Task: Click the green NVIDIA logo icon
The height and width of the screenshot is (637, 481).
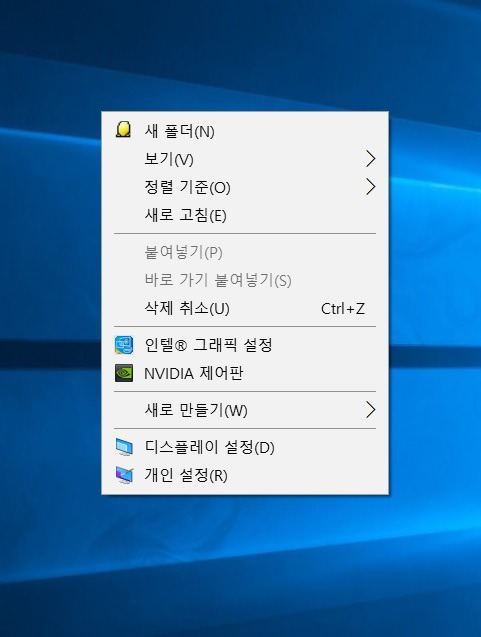Action: (x=124, y=373)
